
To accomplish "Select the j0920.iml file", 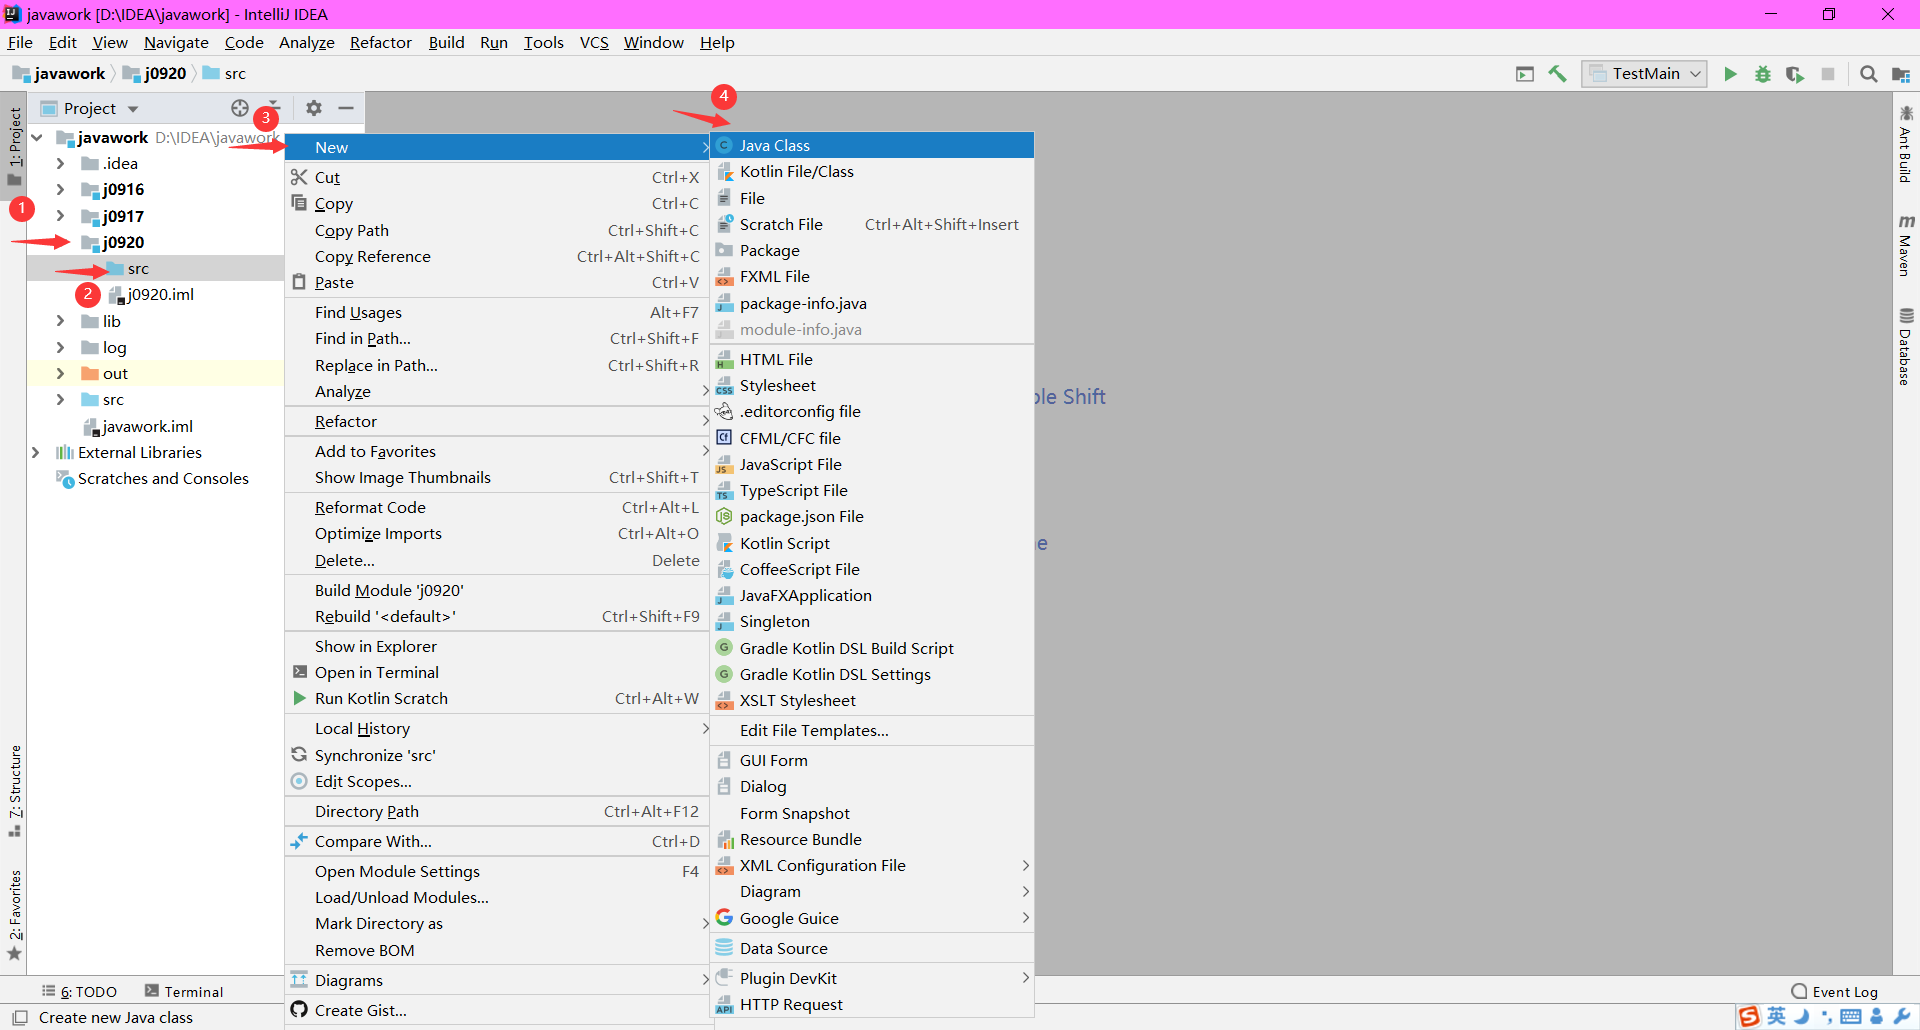I will coord(152,294).
